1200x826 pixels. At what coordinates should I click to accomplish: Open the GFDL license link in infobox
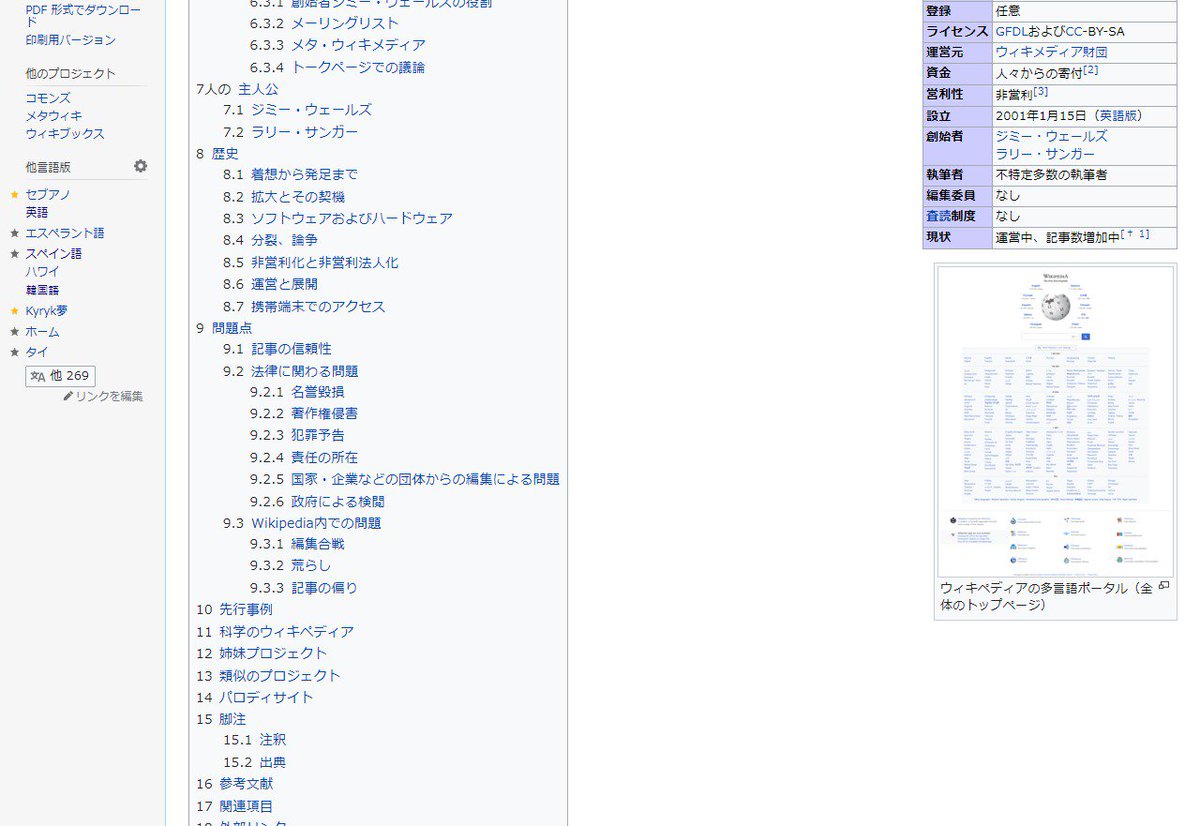pyautogui.click(x=1012, y=31)
